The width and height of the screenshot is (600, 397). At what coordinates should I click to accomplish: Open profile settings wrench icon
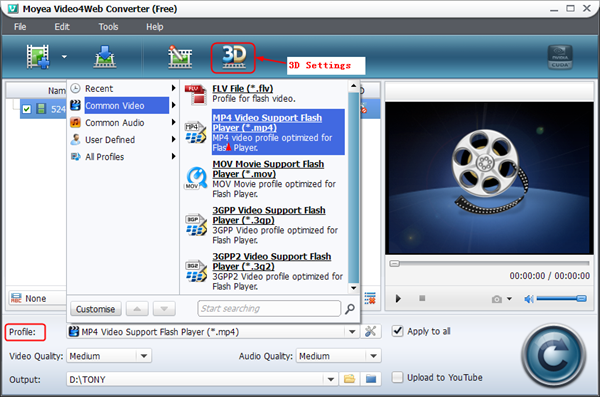pos(370,332)
